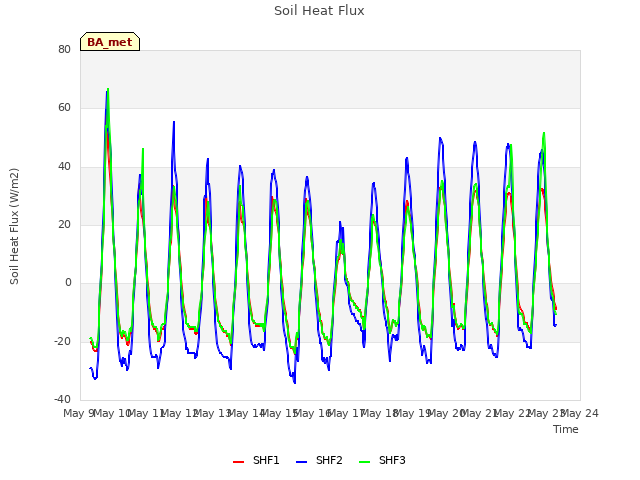
Task: Click the green SHF3 legend swatch
Action: 364,462
